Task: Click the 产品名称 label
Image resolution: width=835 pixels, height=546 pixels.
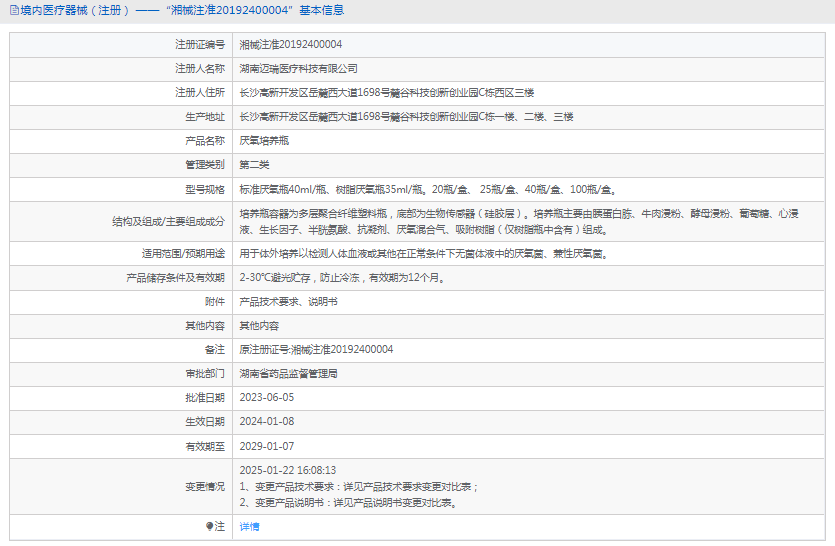Action: tap(205, 141)
